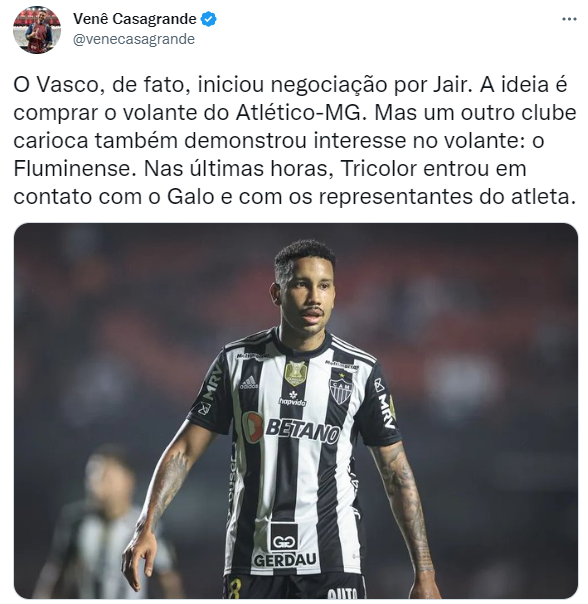The image size is (588, 604).
Task: Click the Betano sponsor logo on jersey
Action: pyautogui.click(x=292, y=428)
